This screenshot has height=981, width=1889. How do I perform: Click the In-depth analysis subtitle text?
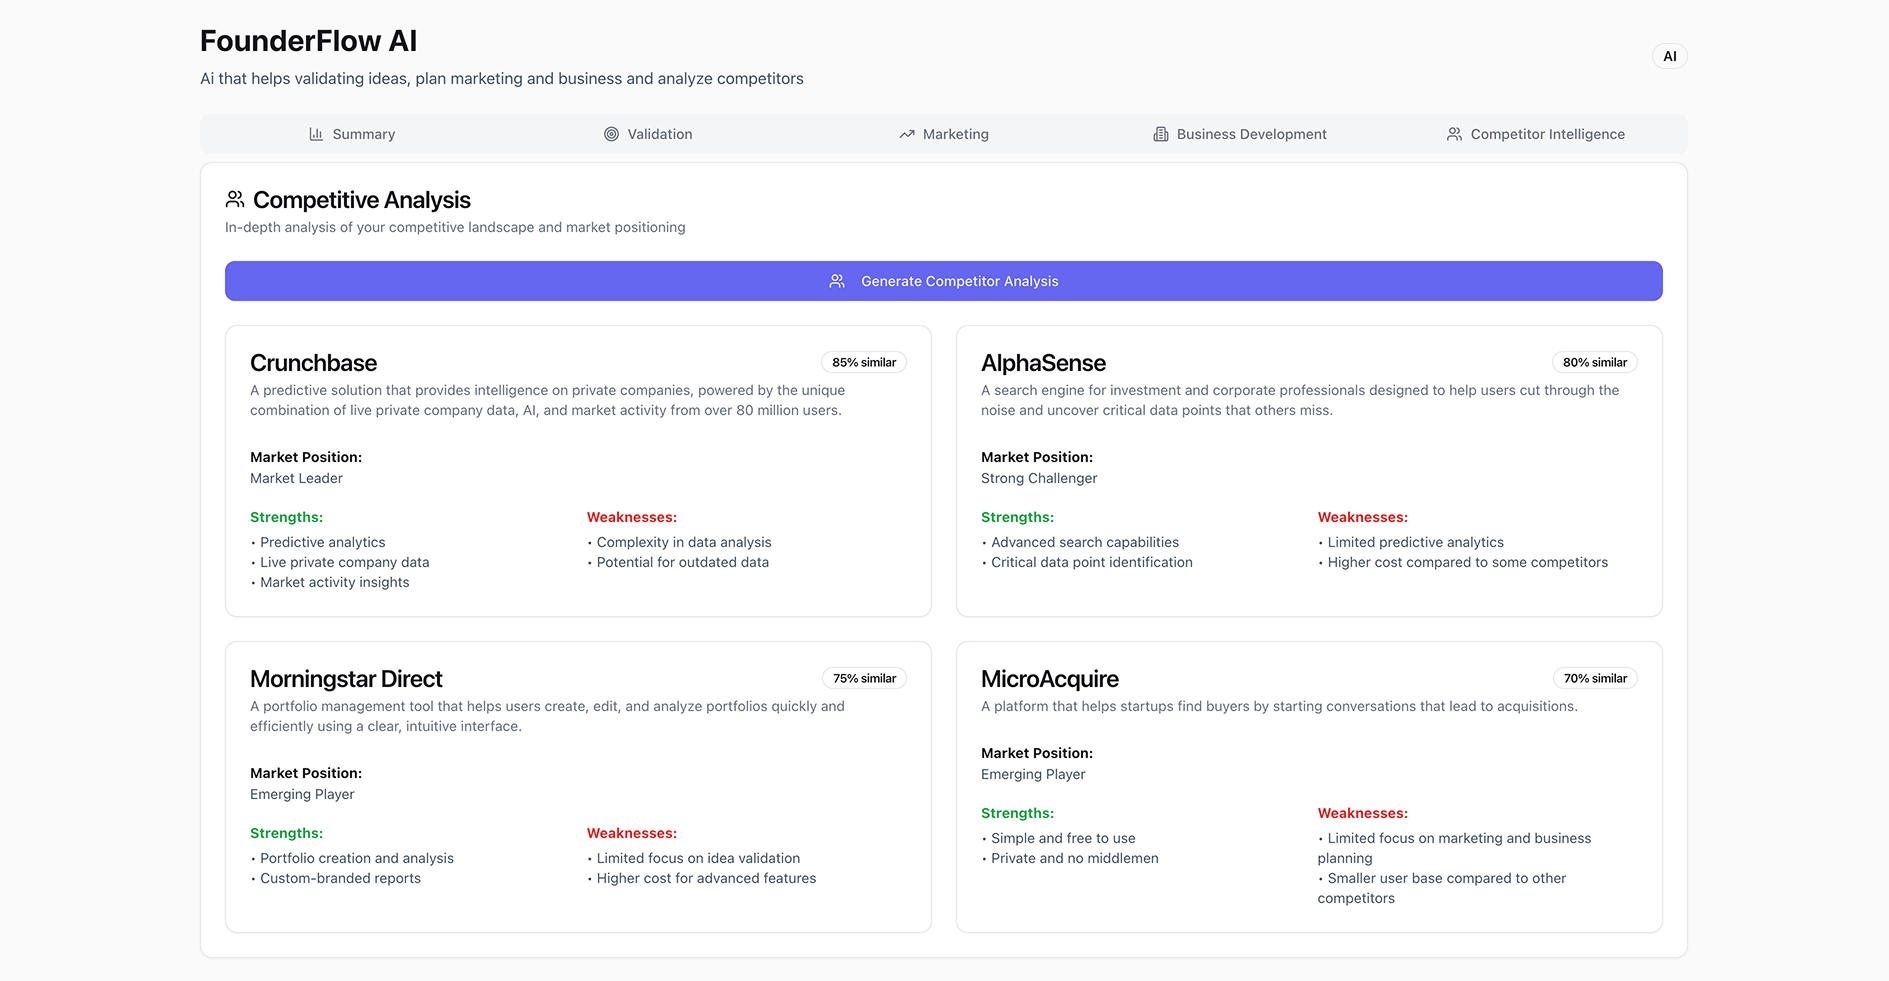click(455, 227)
